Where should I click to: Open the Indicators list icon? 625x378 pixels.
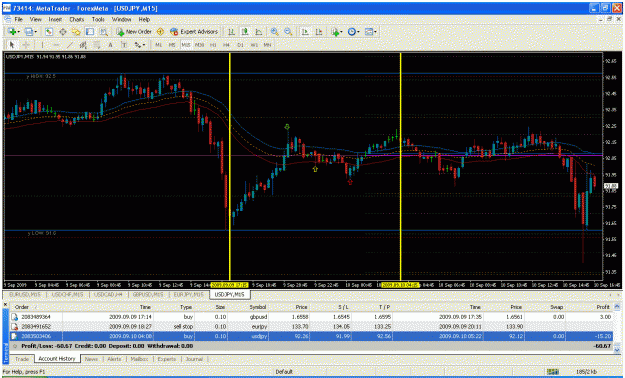[x=335, y=32]
